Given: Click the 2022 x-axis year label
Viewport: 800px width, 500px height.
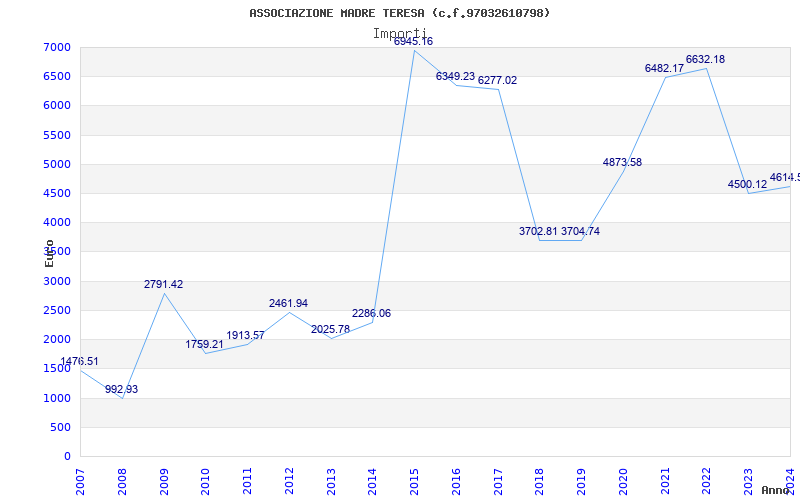Looking at the screenshot, I should (707, 482).
